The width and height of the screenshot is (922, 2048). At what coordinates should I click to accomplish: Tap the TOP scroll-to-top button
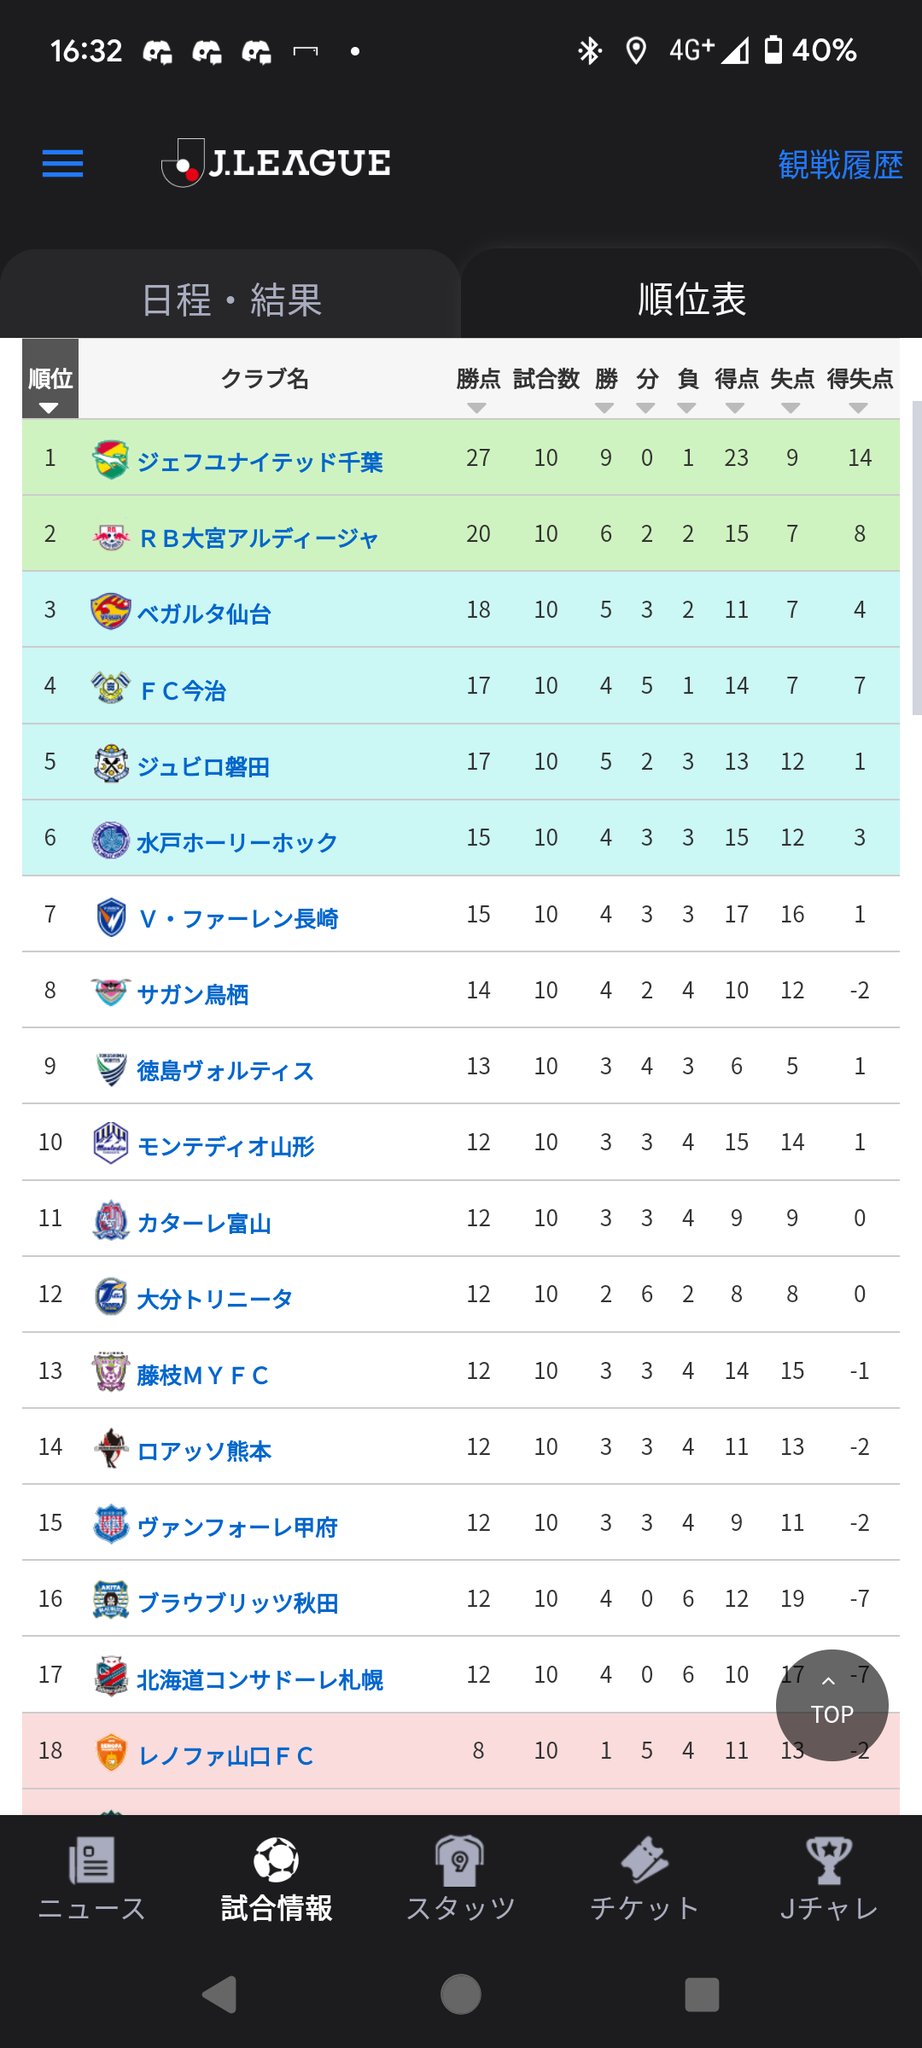coord(831,1704)
